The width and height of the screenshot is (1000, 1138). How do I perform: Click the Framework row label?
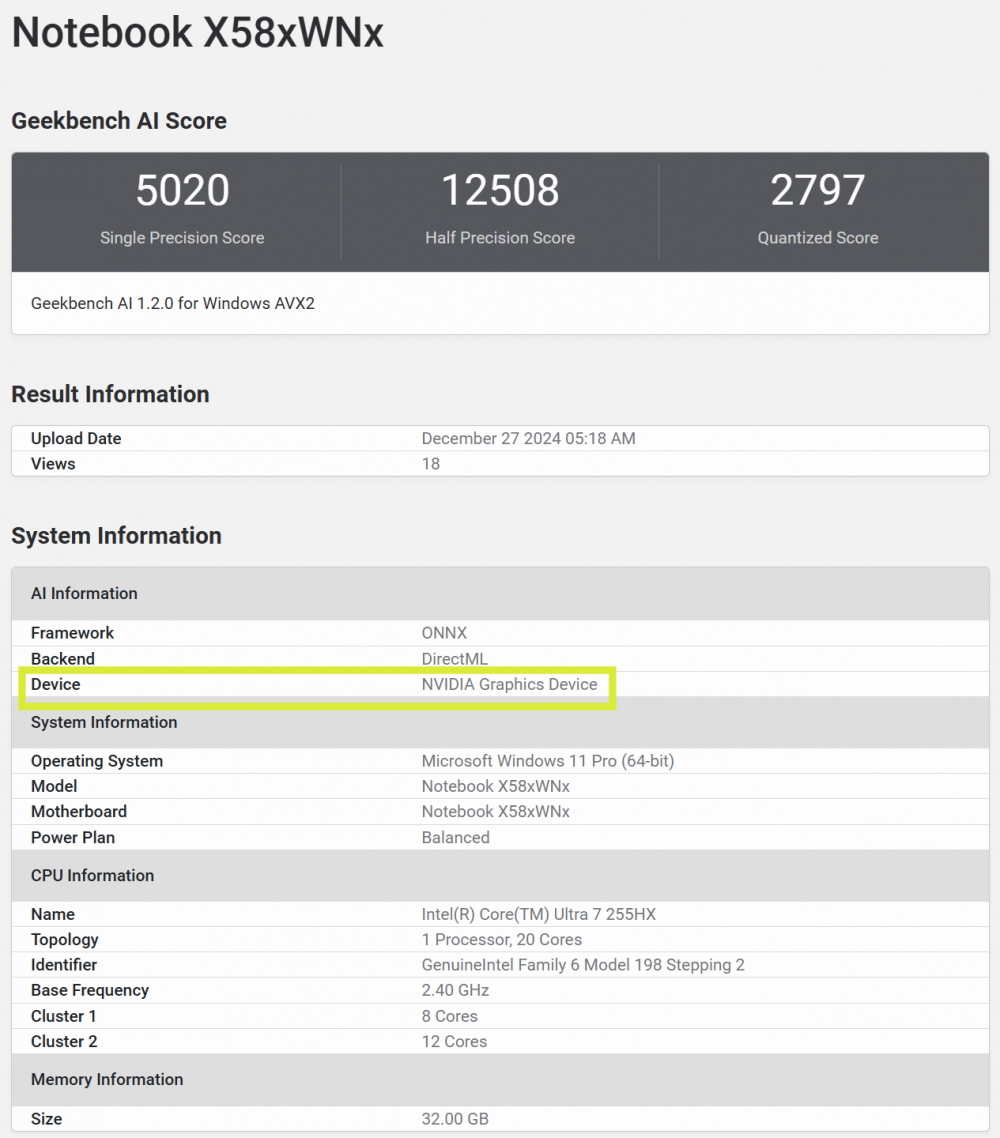click(73, 633)
